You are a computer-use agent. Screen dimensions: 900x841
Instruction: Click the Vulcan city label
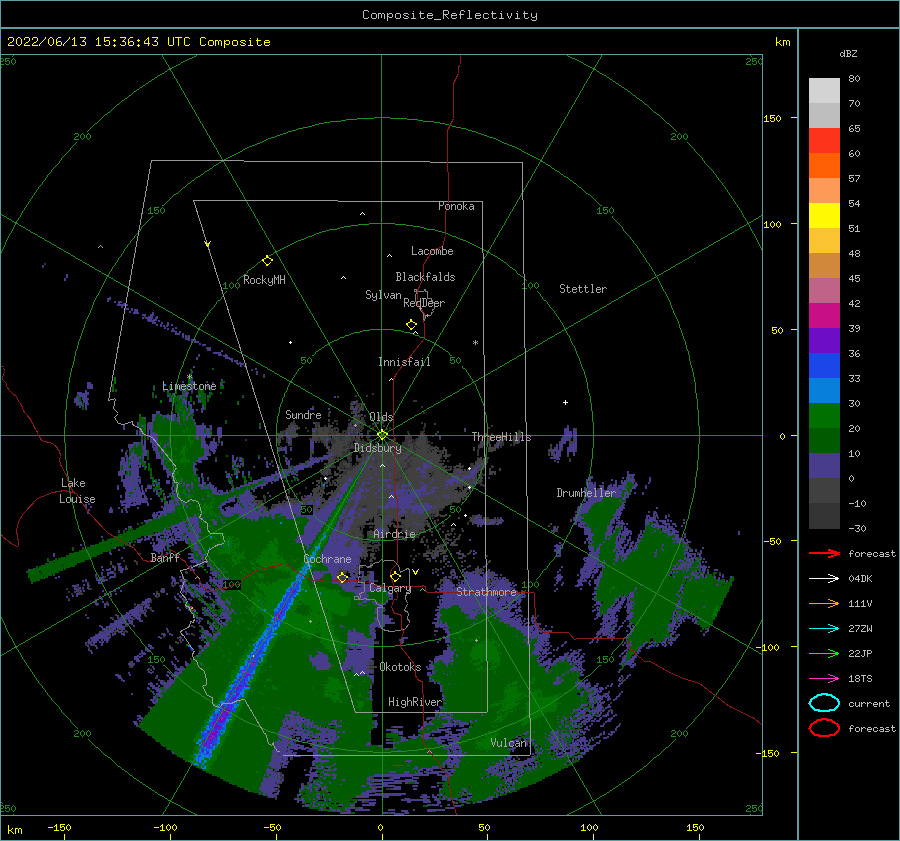pos(509,743)
